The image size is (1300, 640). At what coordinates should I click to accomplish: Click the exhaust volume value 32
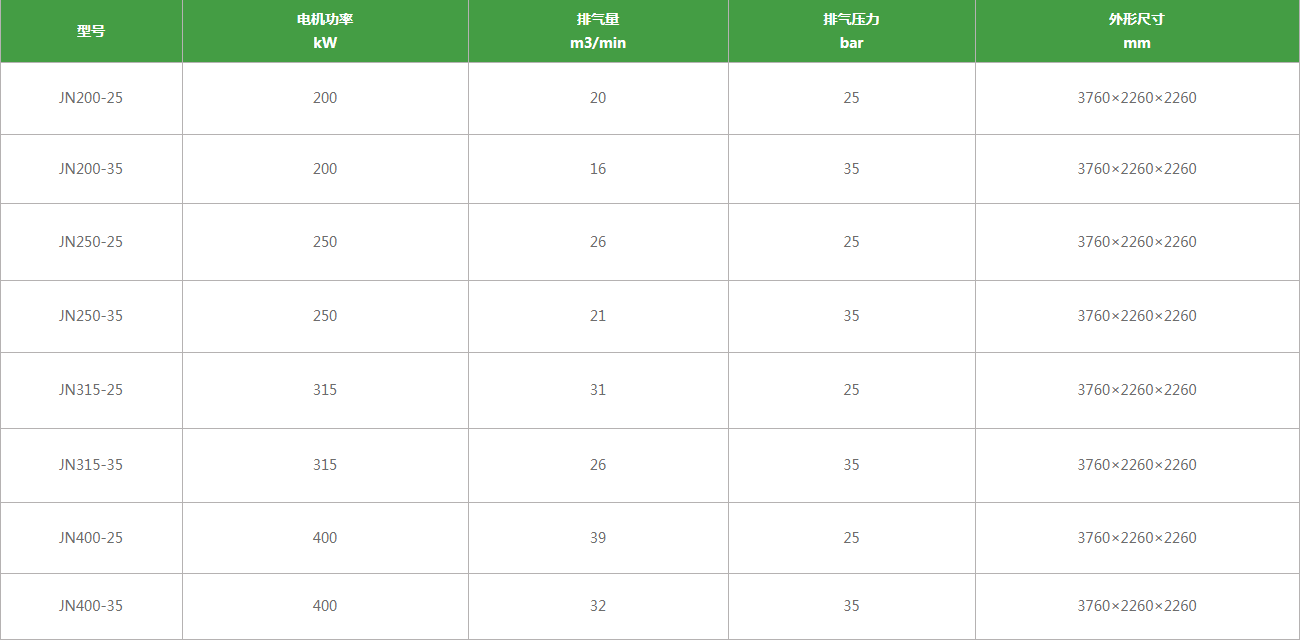(x=598, y=606)
